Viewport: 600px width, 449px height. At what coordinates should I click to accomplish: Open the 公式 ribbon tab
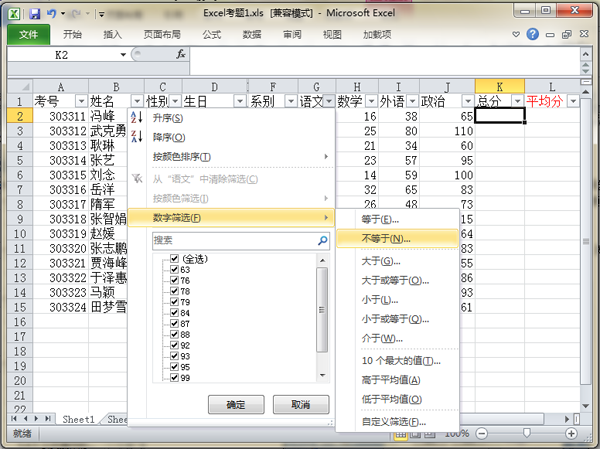(211, 34)
